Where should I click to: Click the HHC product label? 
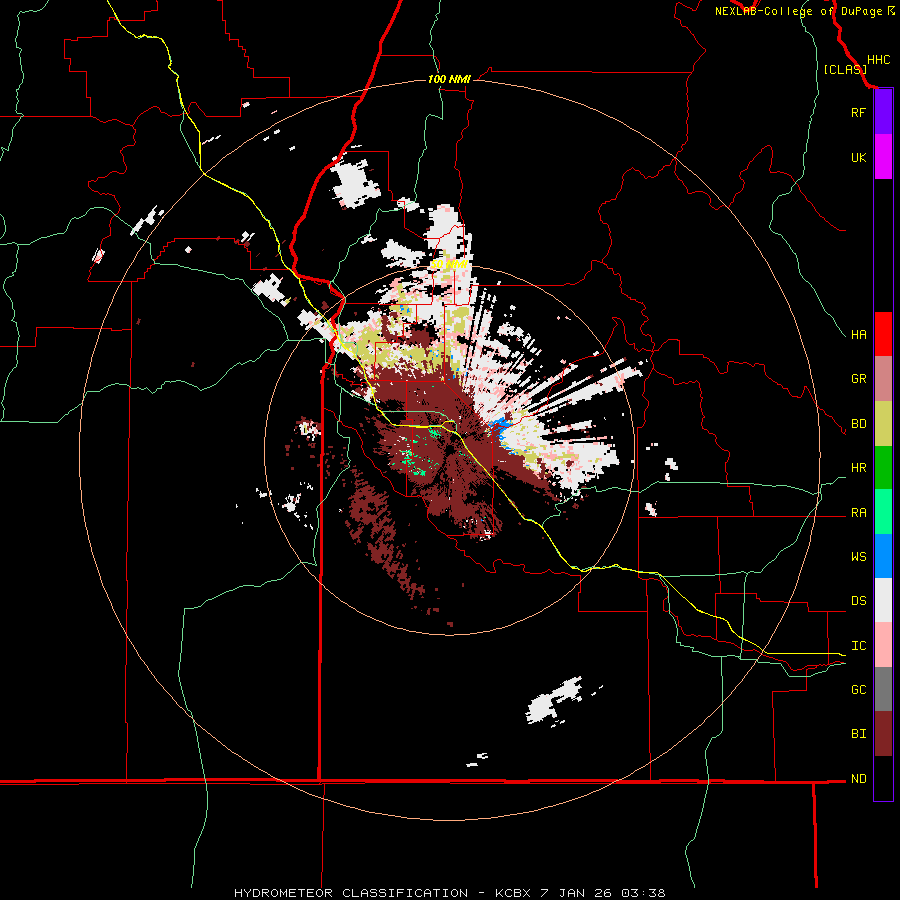tap(878, 60)
